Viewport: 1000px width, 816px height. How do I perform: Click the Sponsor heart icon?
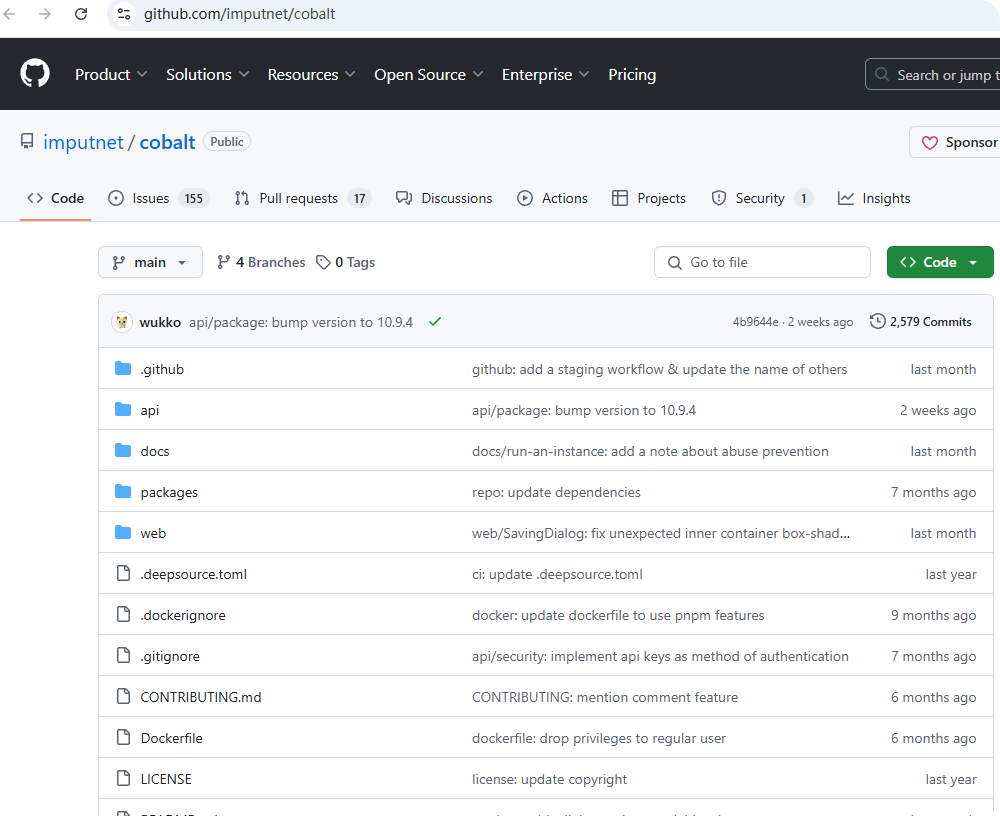[x=930, y=142]
